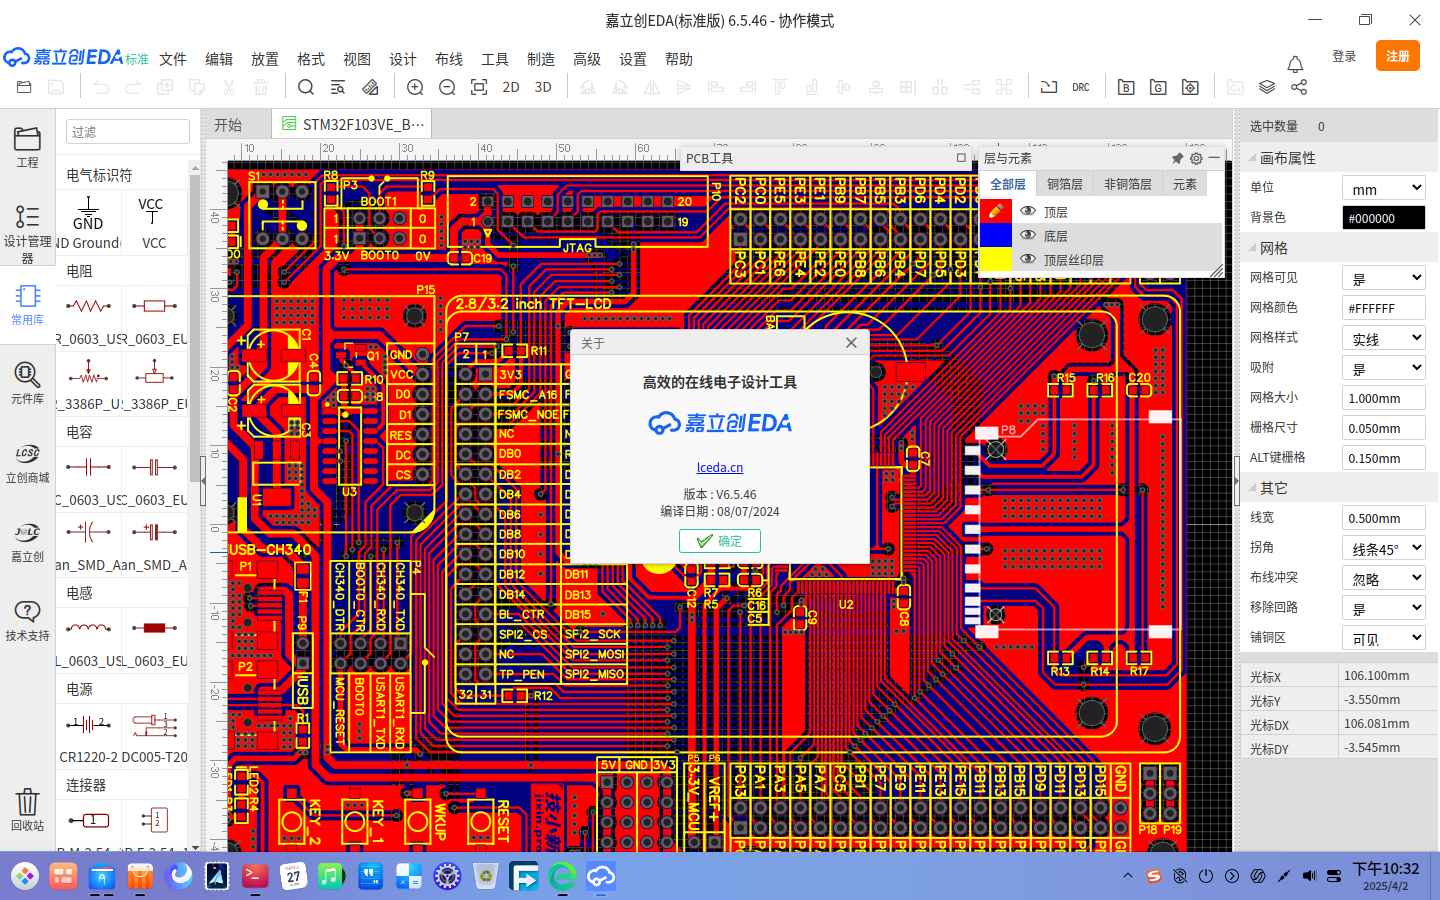This screenshot has height=900, width=1440.
Task: Open the 文件 menu
Action: [x=173, y=59]
